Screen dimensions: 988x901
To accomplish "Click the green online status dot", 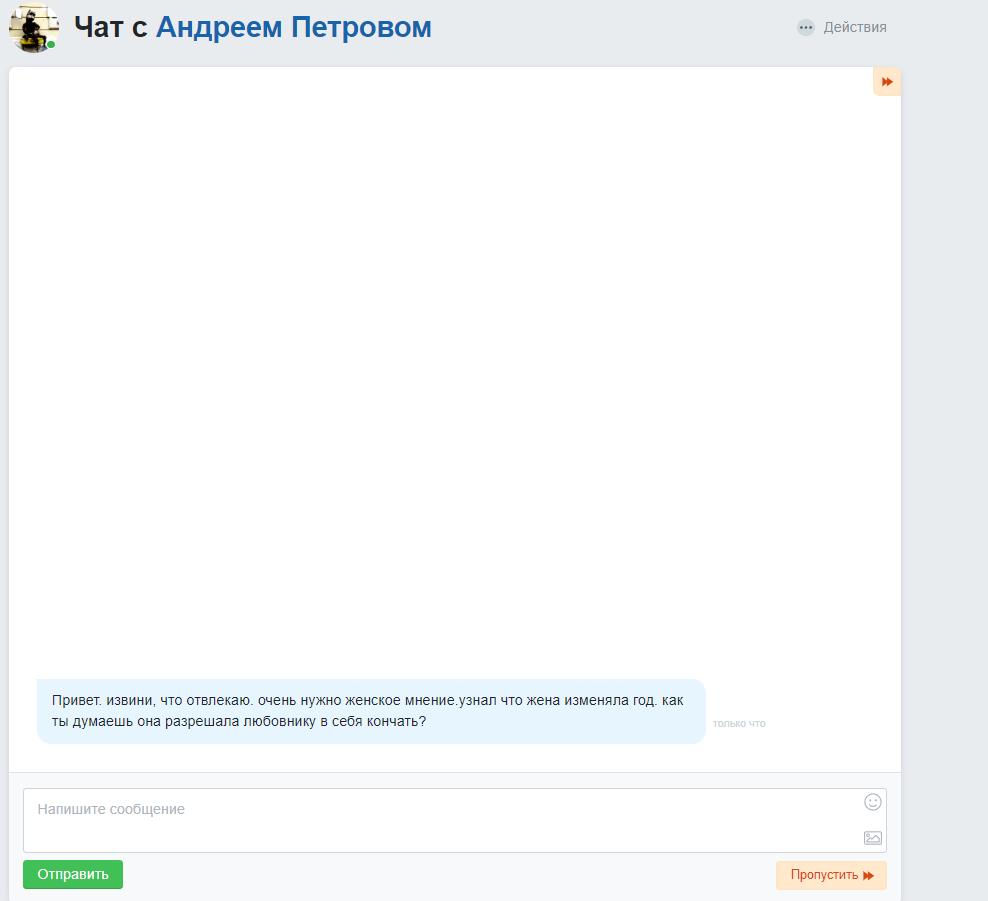I will pos(51,45).
